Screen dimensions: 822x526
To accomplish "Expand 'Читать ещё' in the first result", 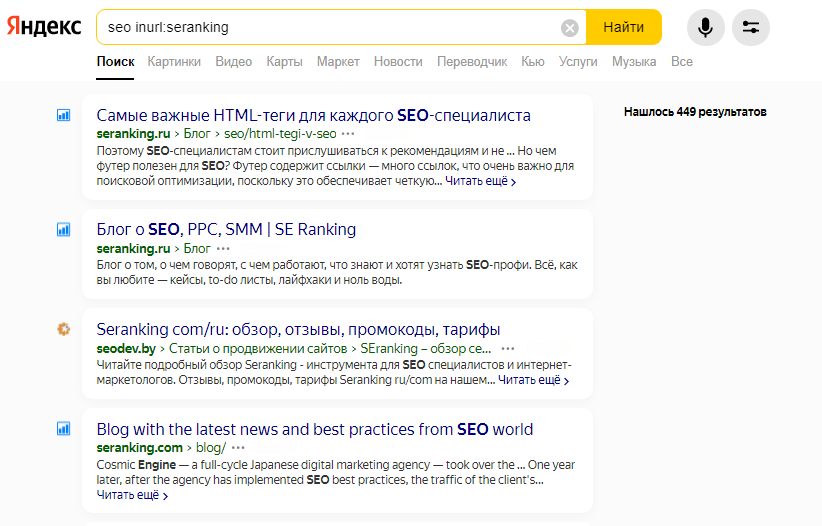I will coord(480,182).
